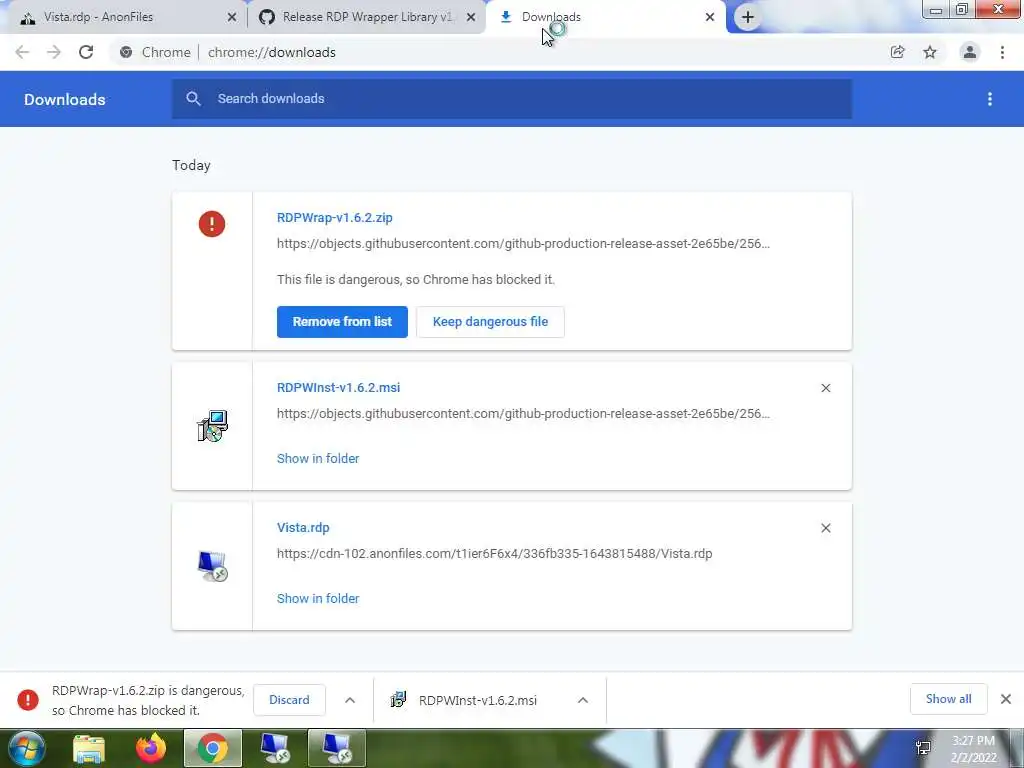Click the network icon in system tray

coord(923,748)
